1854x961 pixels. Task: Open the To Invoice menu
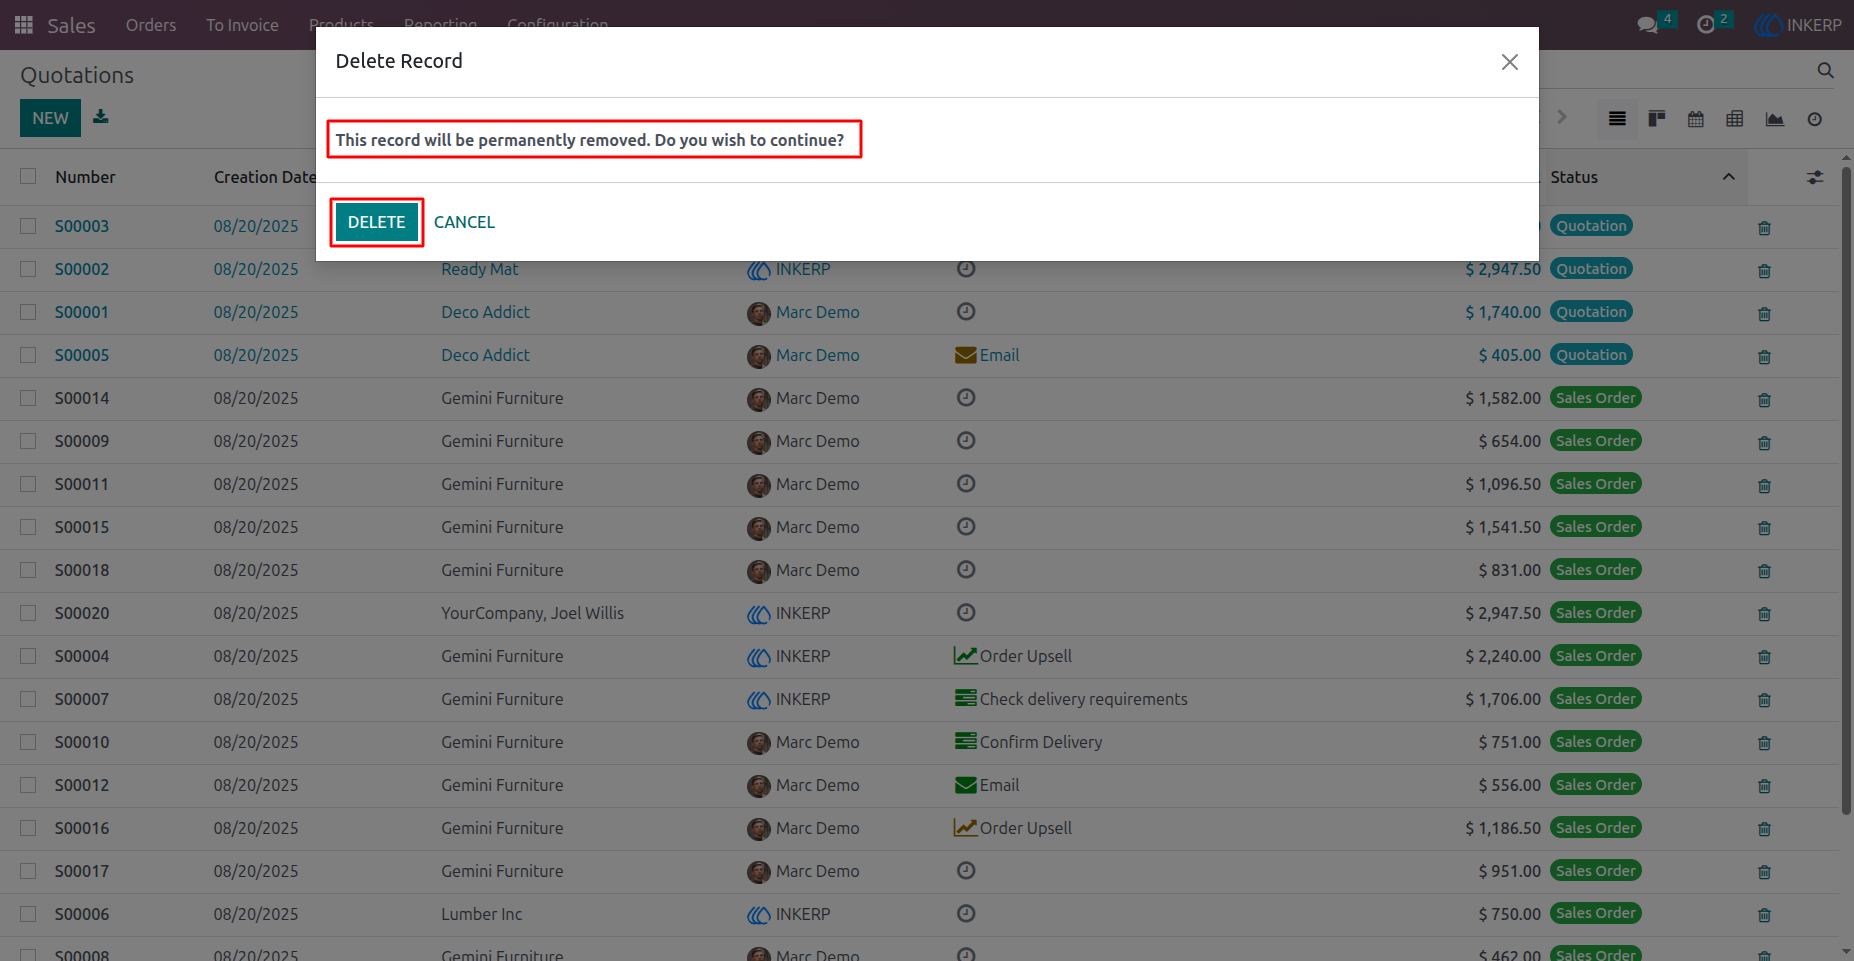pos(242,25)
